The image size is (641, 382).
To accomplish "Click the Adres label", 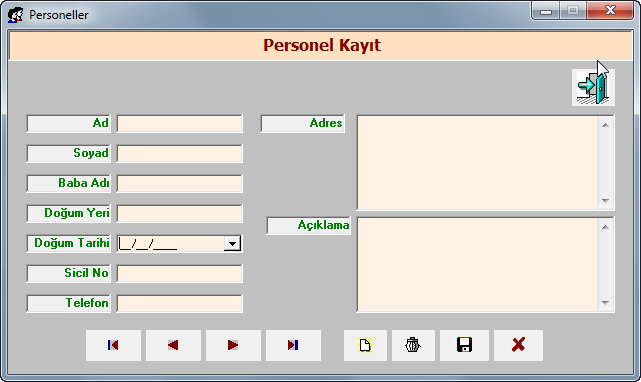I will point(303,124).
